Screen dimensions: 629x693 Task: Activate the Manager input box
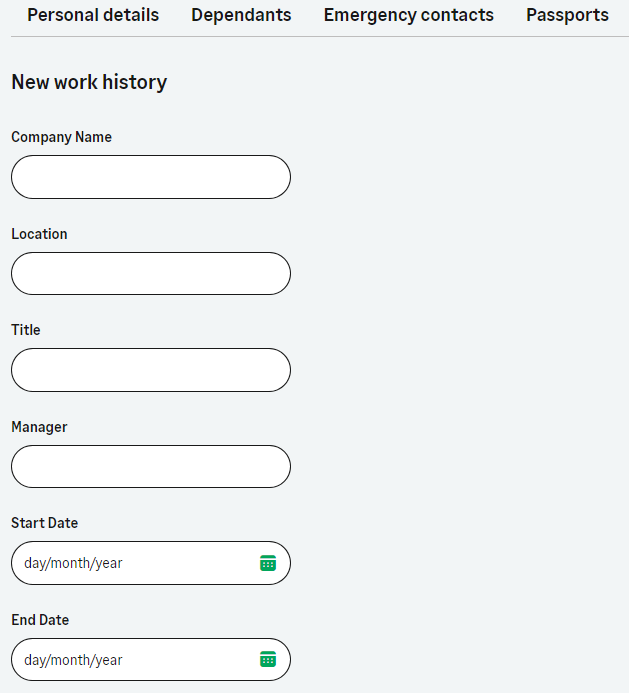coord(150,466)
